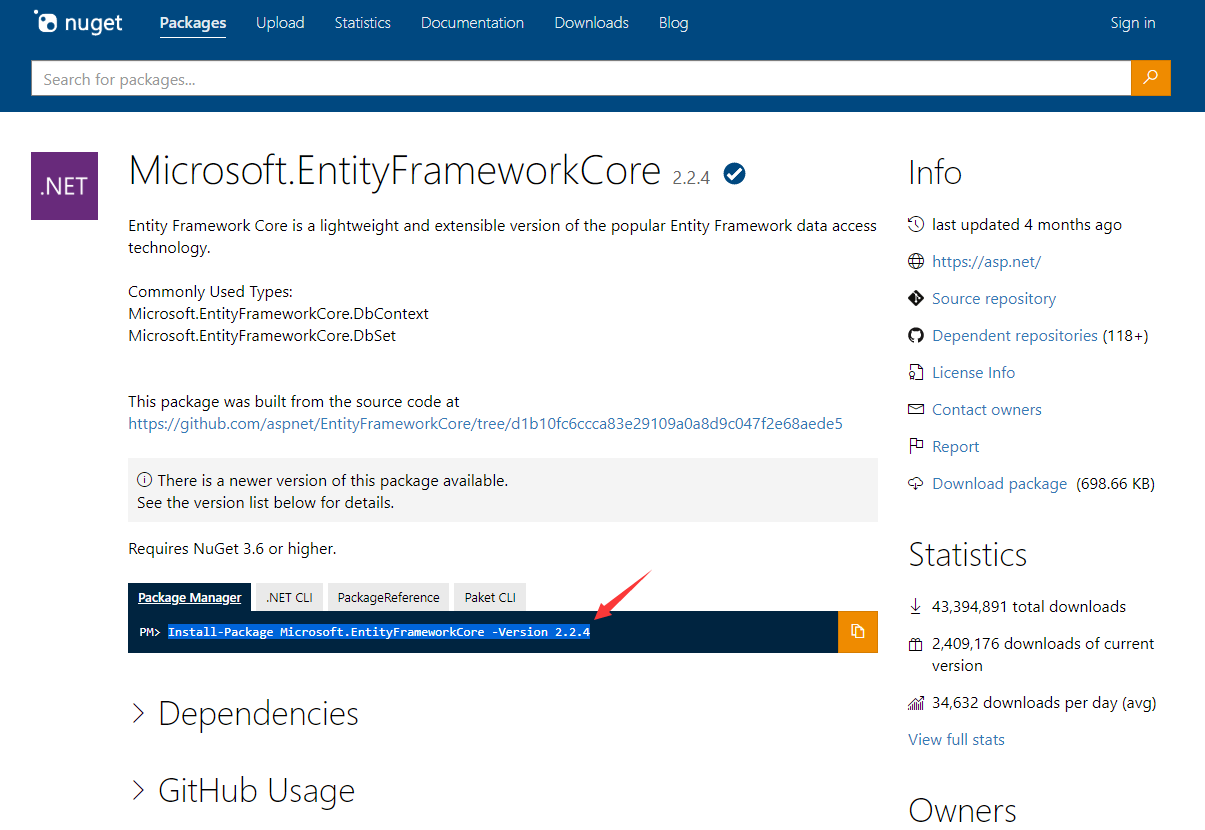Click the globe icon beside asp.net link
The image size is (1205, 830).
(x=916, y=262)
